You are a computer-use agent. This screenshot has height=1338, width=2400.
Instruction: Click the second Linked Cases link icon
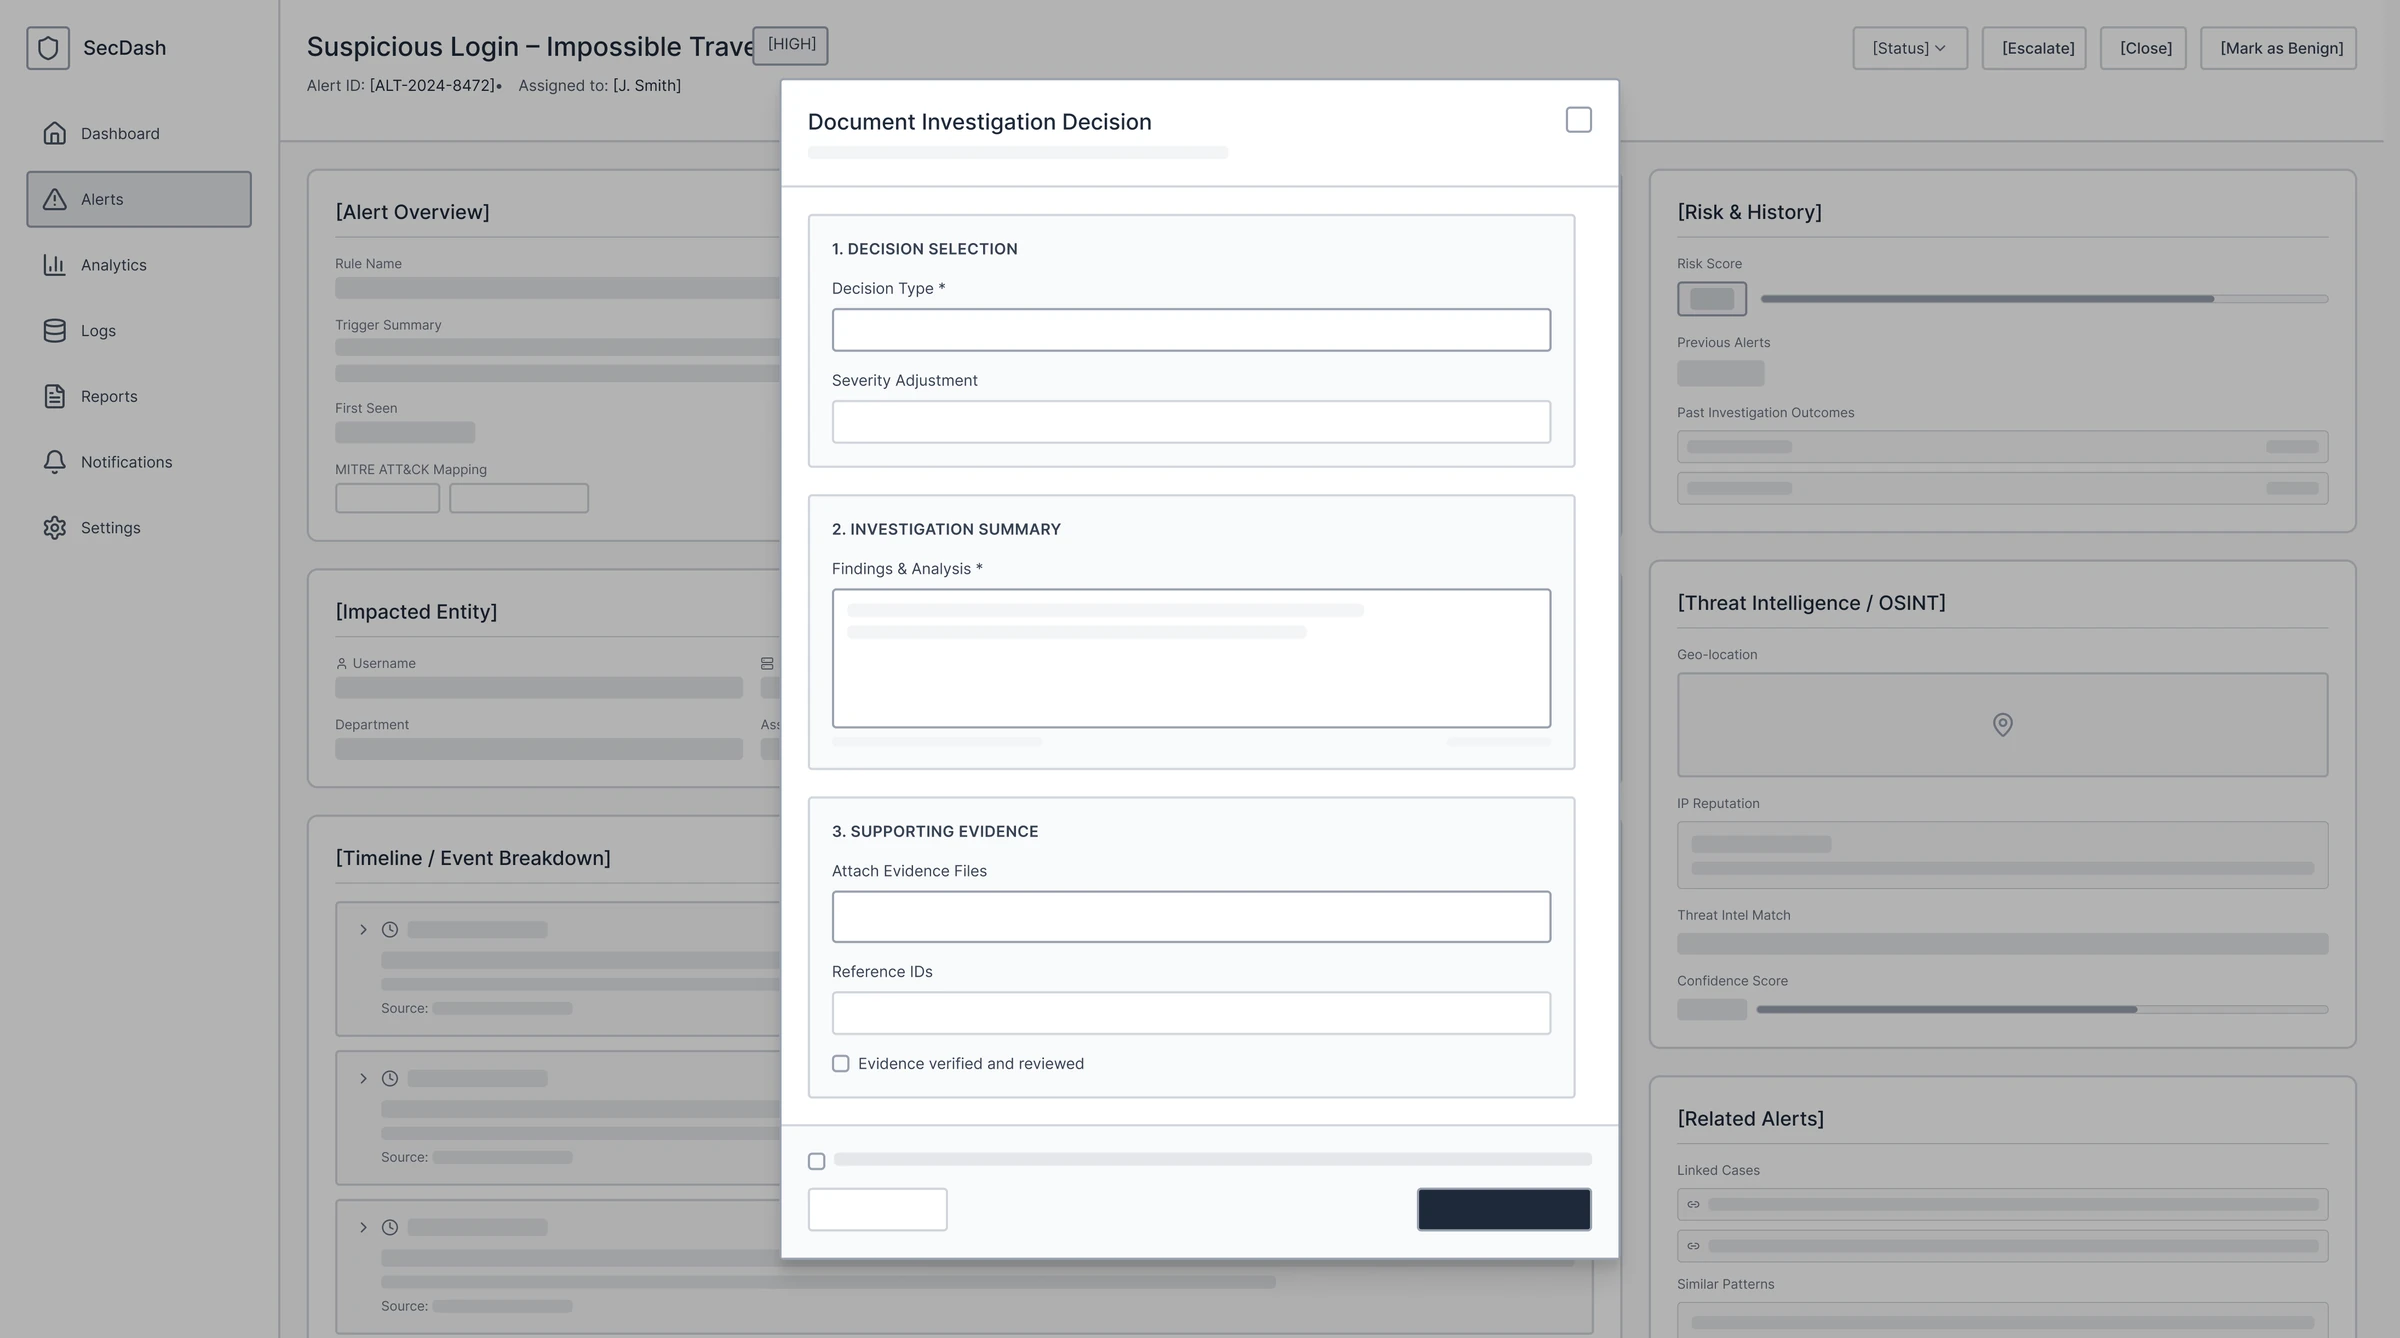1693,1246
